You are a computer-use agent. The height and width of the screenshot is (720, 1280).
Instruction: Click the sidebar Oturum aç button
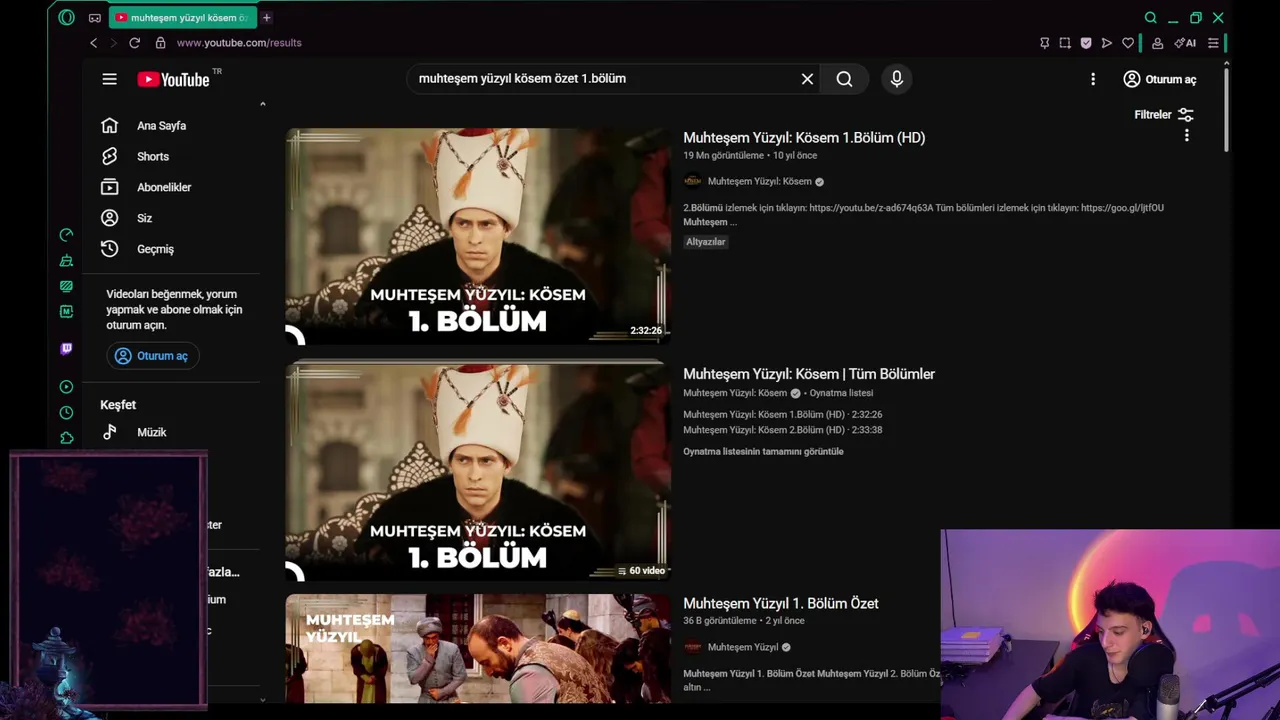153,356
